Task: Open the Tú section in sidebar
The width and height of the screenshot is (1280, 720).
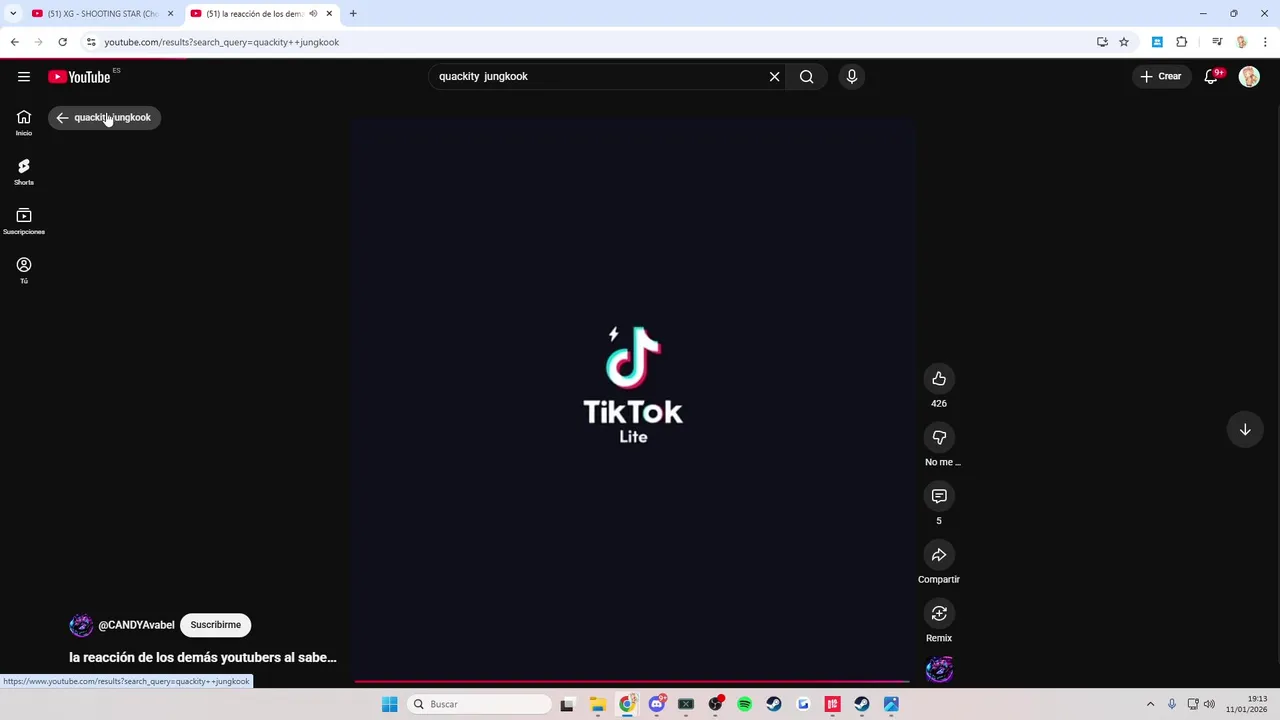Action: [24, 270]
